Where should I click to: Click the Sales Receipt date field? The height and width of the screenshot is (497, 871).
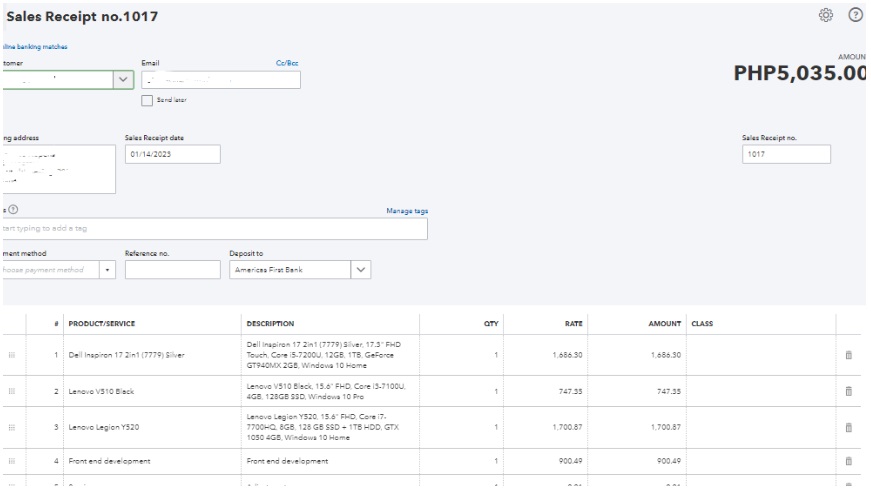pos(172,155)
